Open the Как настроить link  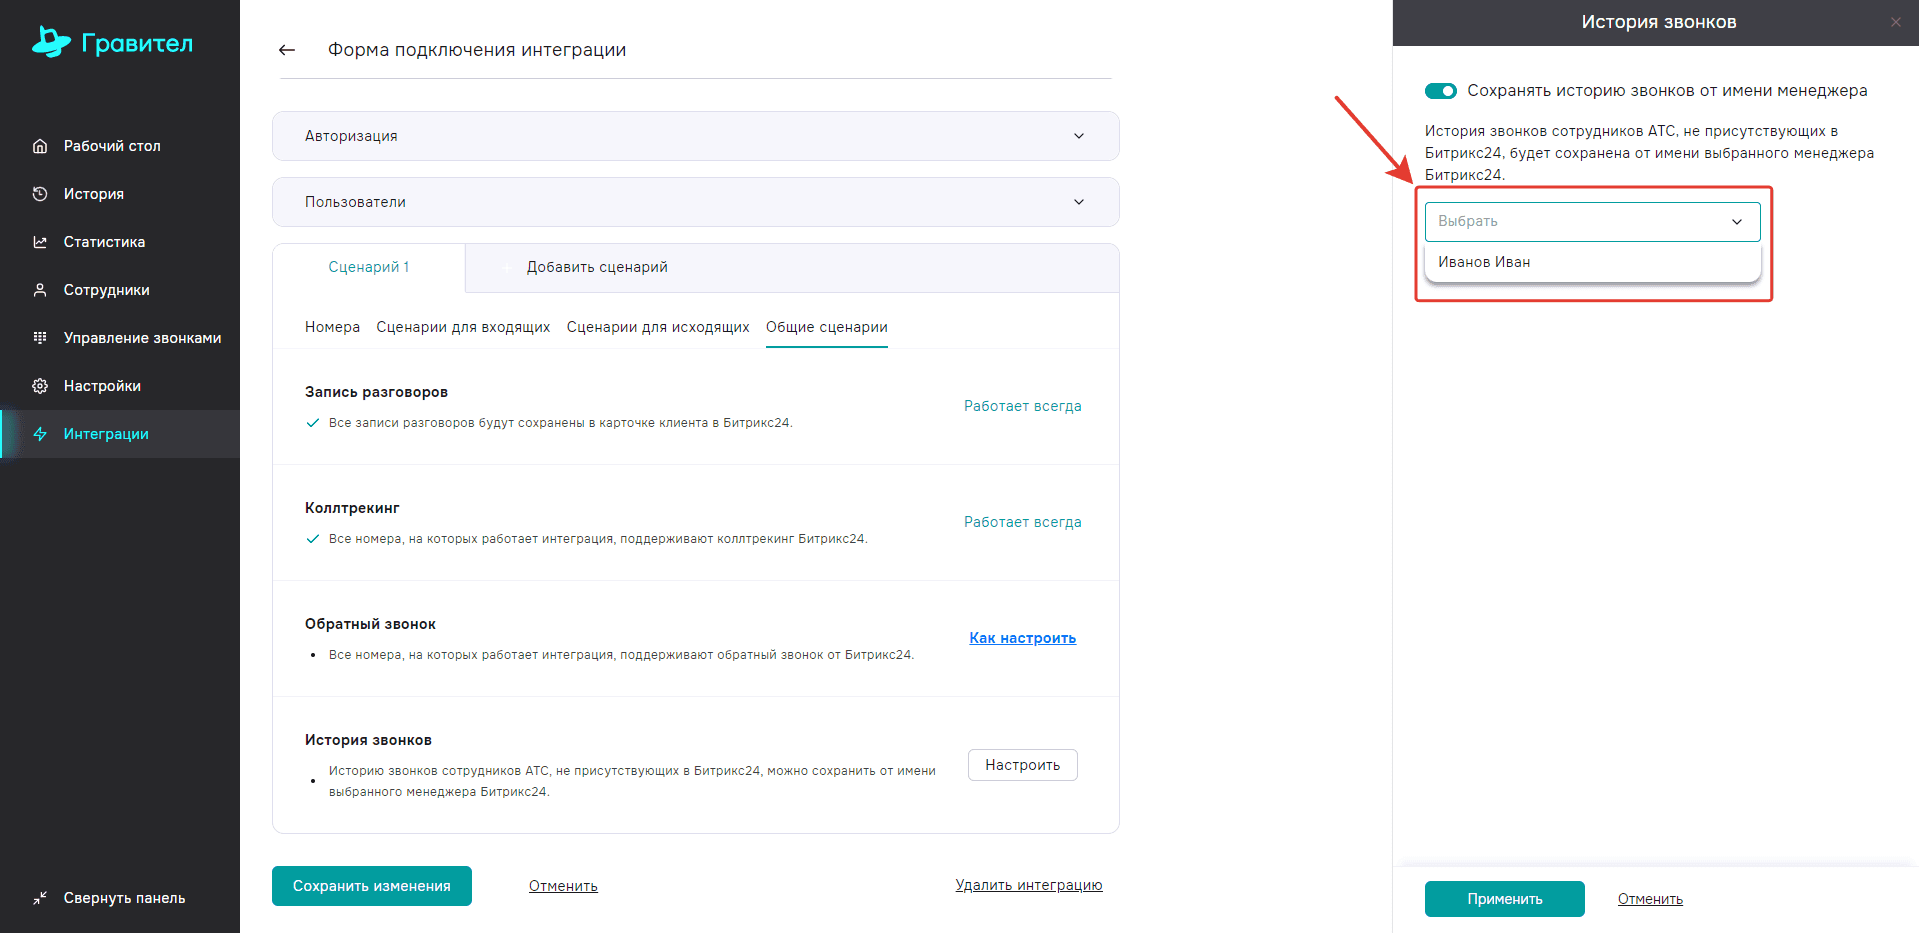[x=1022, y=638]
